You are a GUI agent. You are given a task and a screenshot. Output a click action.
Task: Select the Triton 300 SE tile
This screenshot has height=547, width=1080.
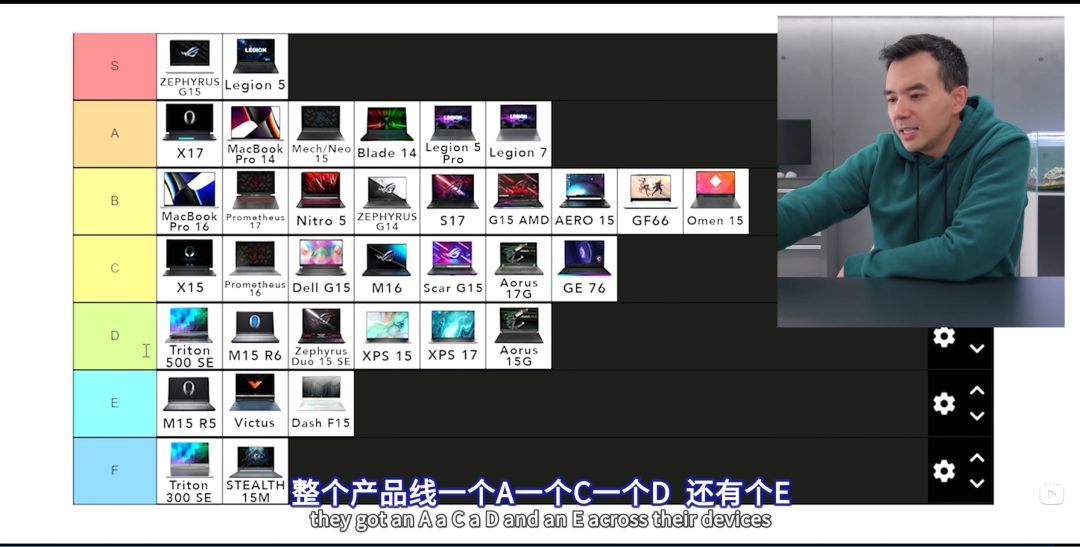[189, 471]
